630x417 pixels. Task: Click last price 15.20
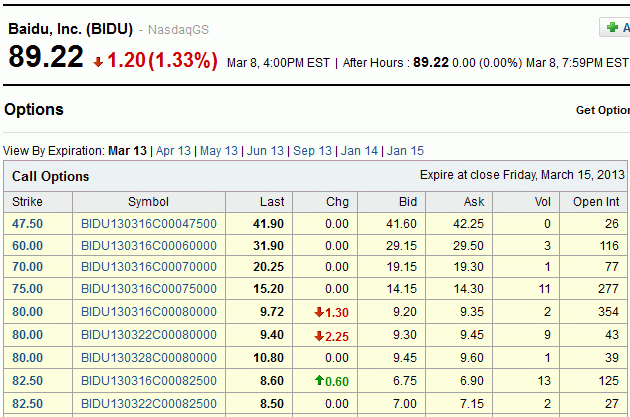pyautogui.click(x=268, y=288)
